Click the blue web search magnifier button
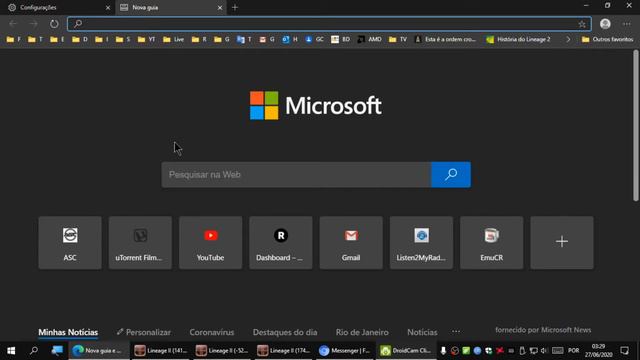The width and height of the screenshot is (640, 360). tap(451, 175)
